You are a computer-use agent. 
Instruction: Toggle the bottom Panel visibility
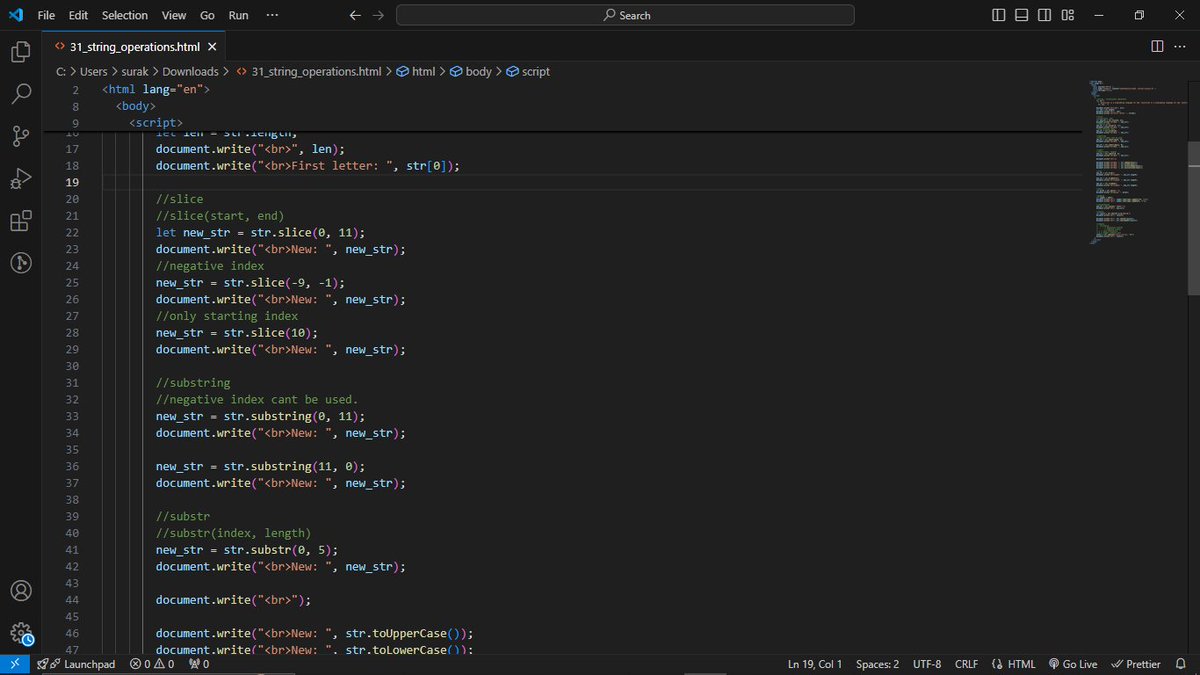click(x=1020, y=15)
